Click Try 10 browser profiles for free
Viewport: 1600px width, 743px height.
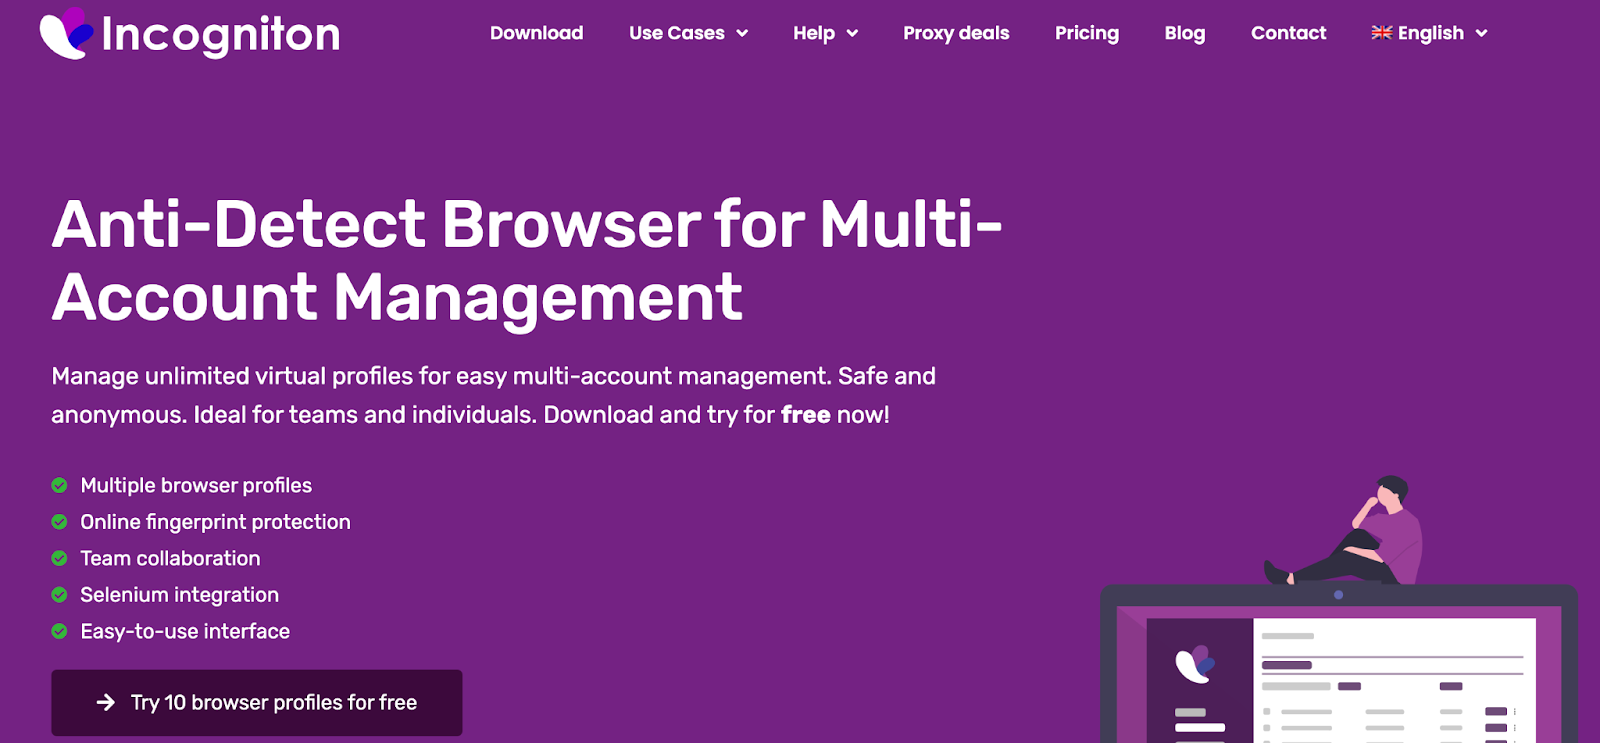(257, 703)
